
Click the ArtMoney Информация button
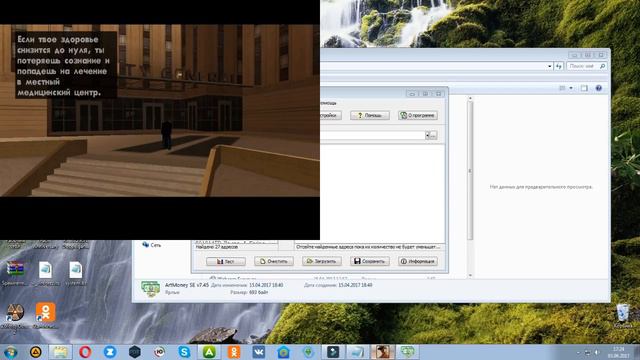click(418, 261)
